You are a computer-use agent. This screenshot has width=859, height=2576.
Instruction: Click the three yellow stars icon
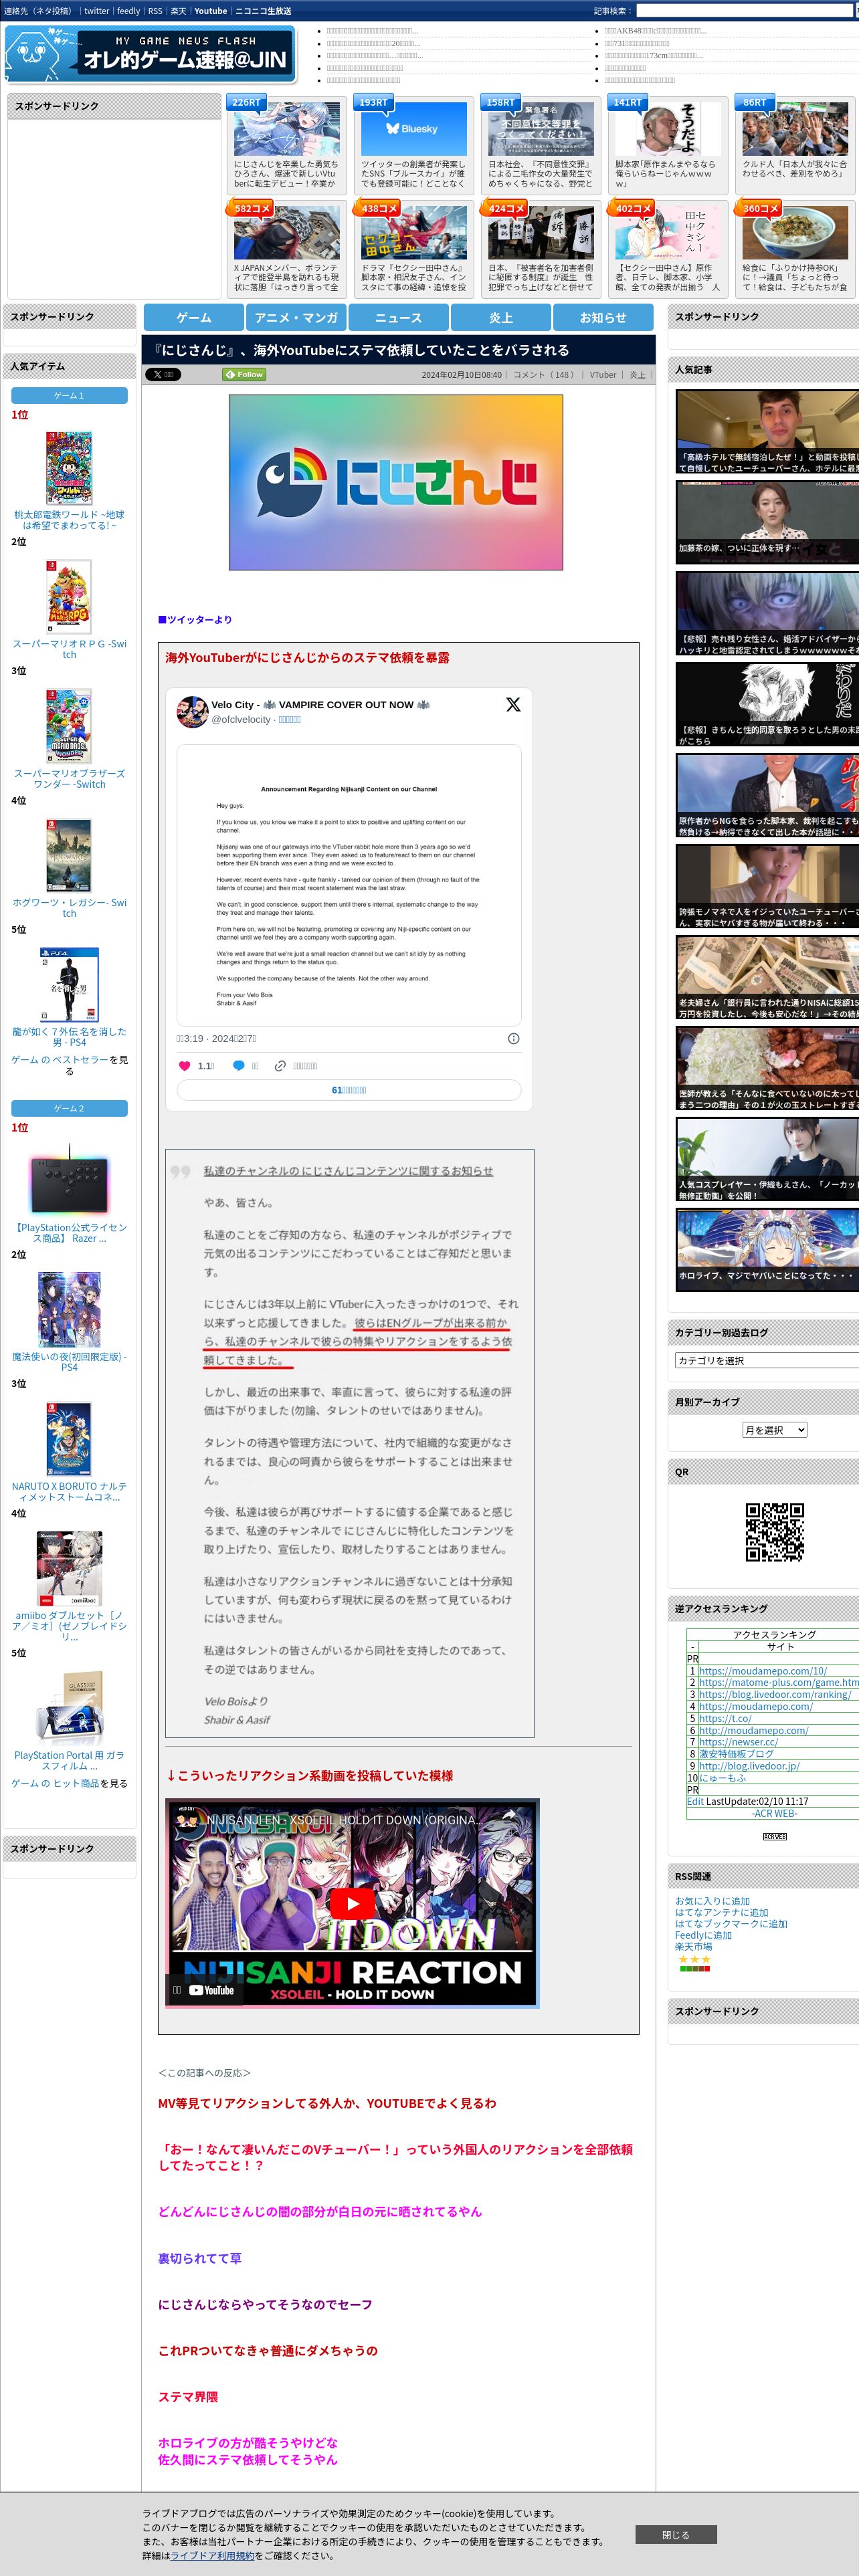pos(695,1959)
